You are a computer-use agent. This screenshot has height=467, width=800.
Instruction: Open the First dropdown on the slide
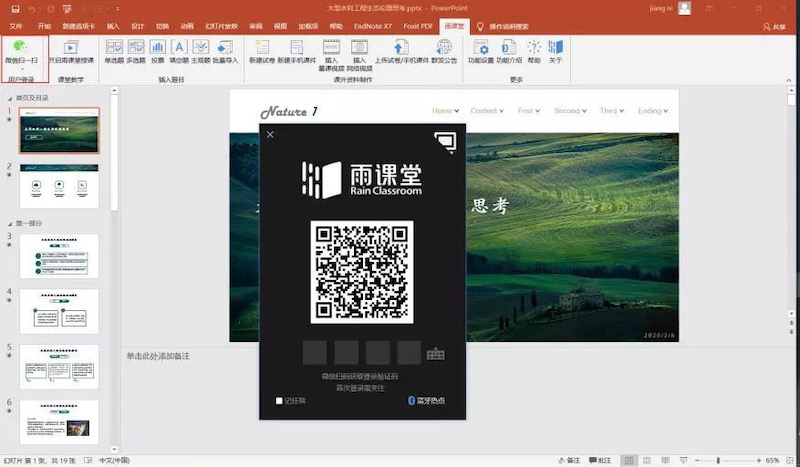pos(529,111)
